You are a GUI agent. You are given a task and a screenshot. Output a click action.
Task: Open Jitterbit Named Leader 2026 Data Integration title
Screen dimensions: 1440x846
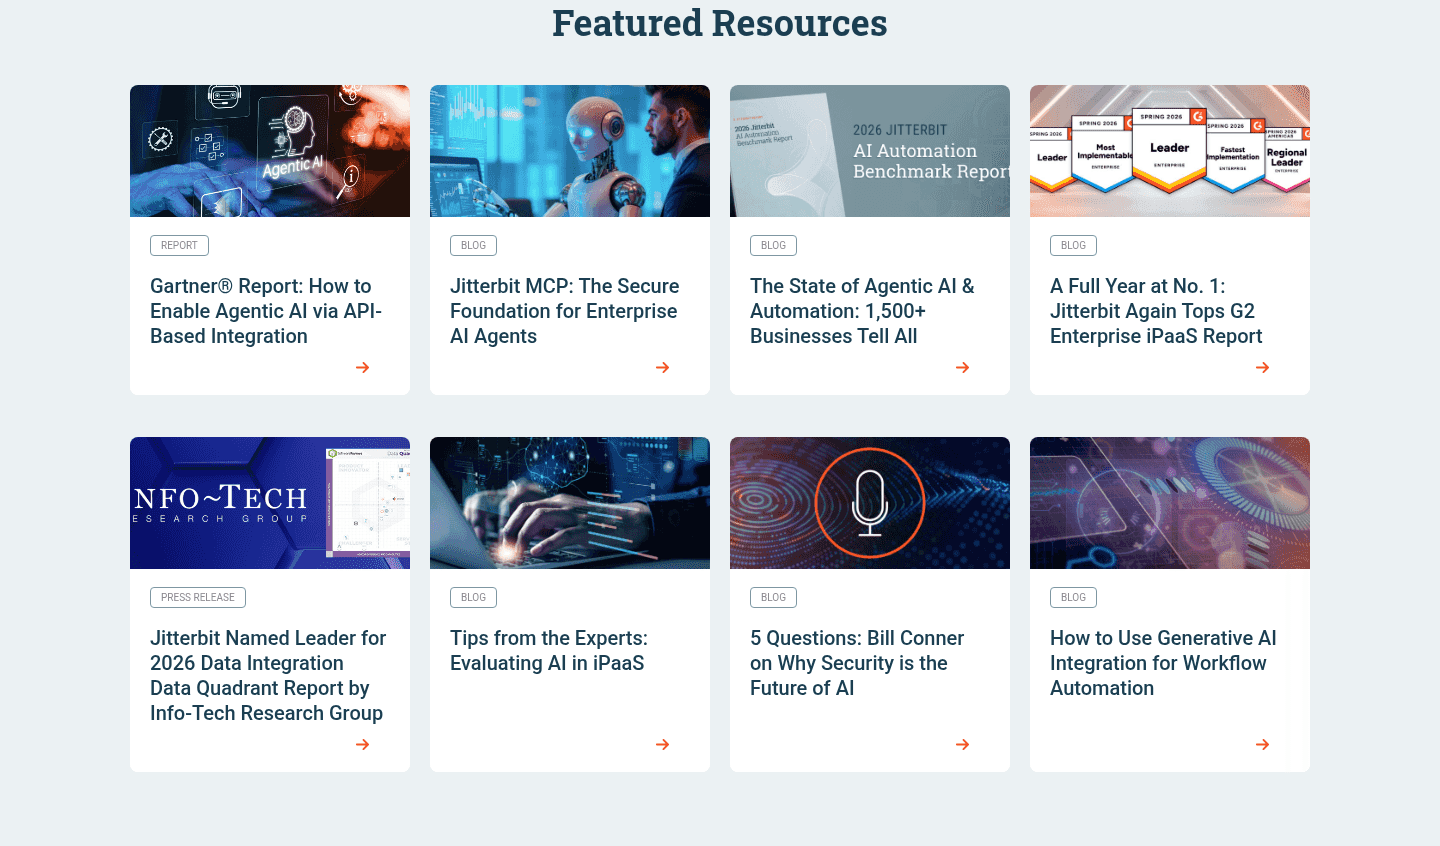tap(268, 675)
